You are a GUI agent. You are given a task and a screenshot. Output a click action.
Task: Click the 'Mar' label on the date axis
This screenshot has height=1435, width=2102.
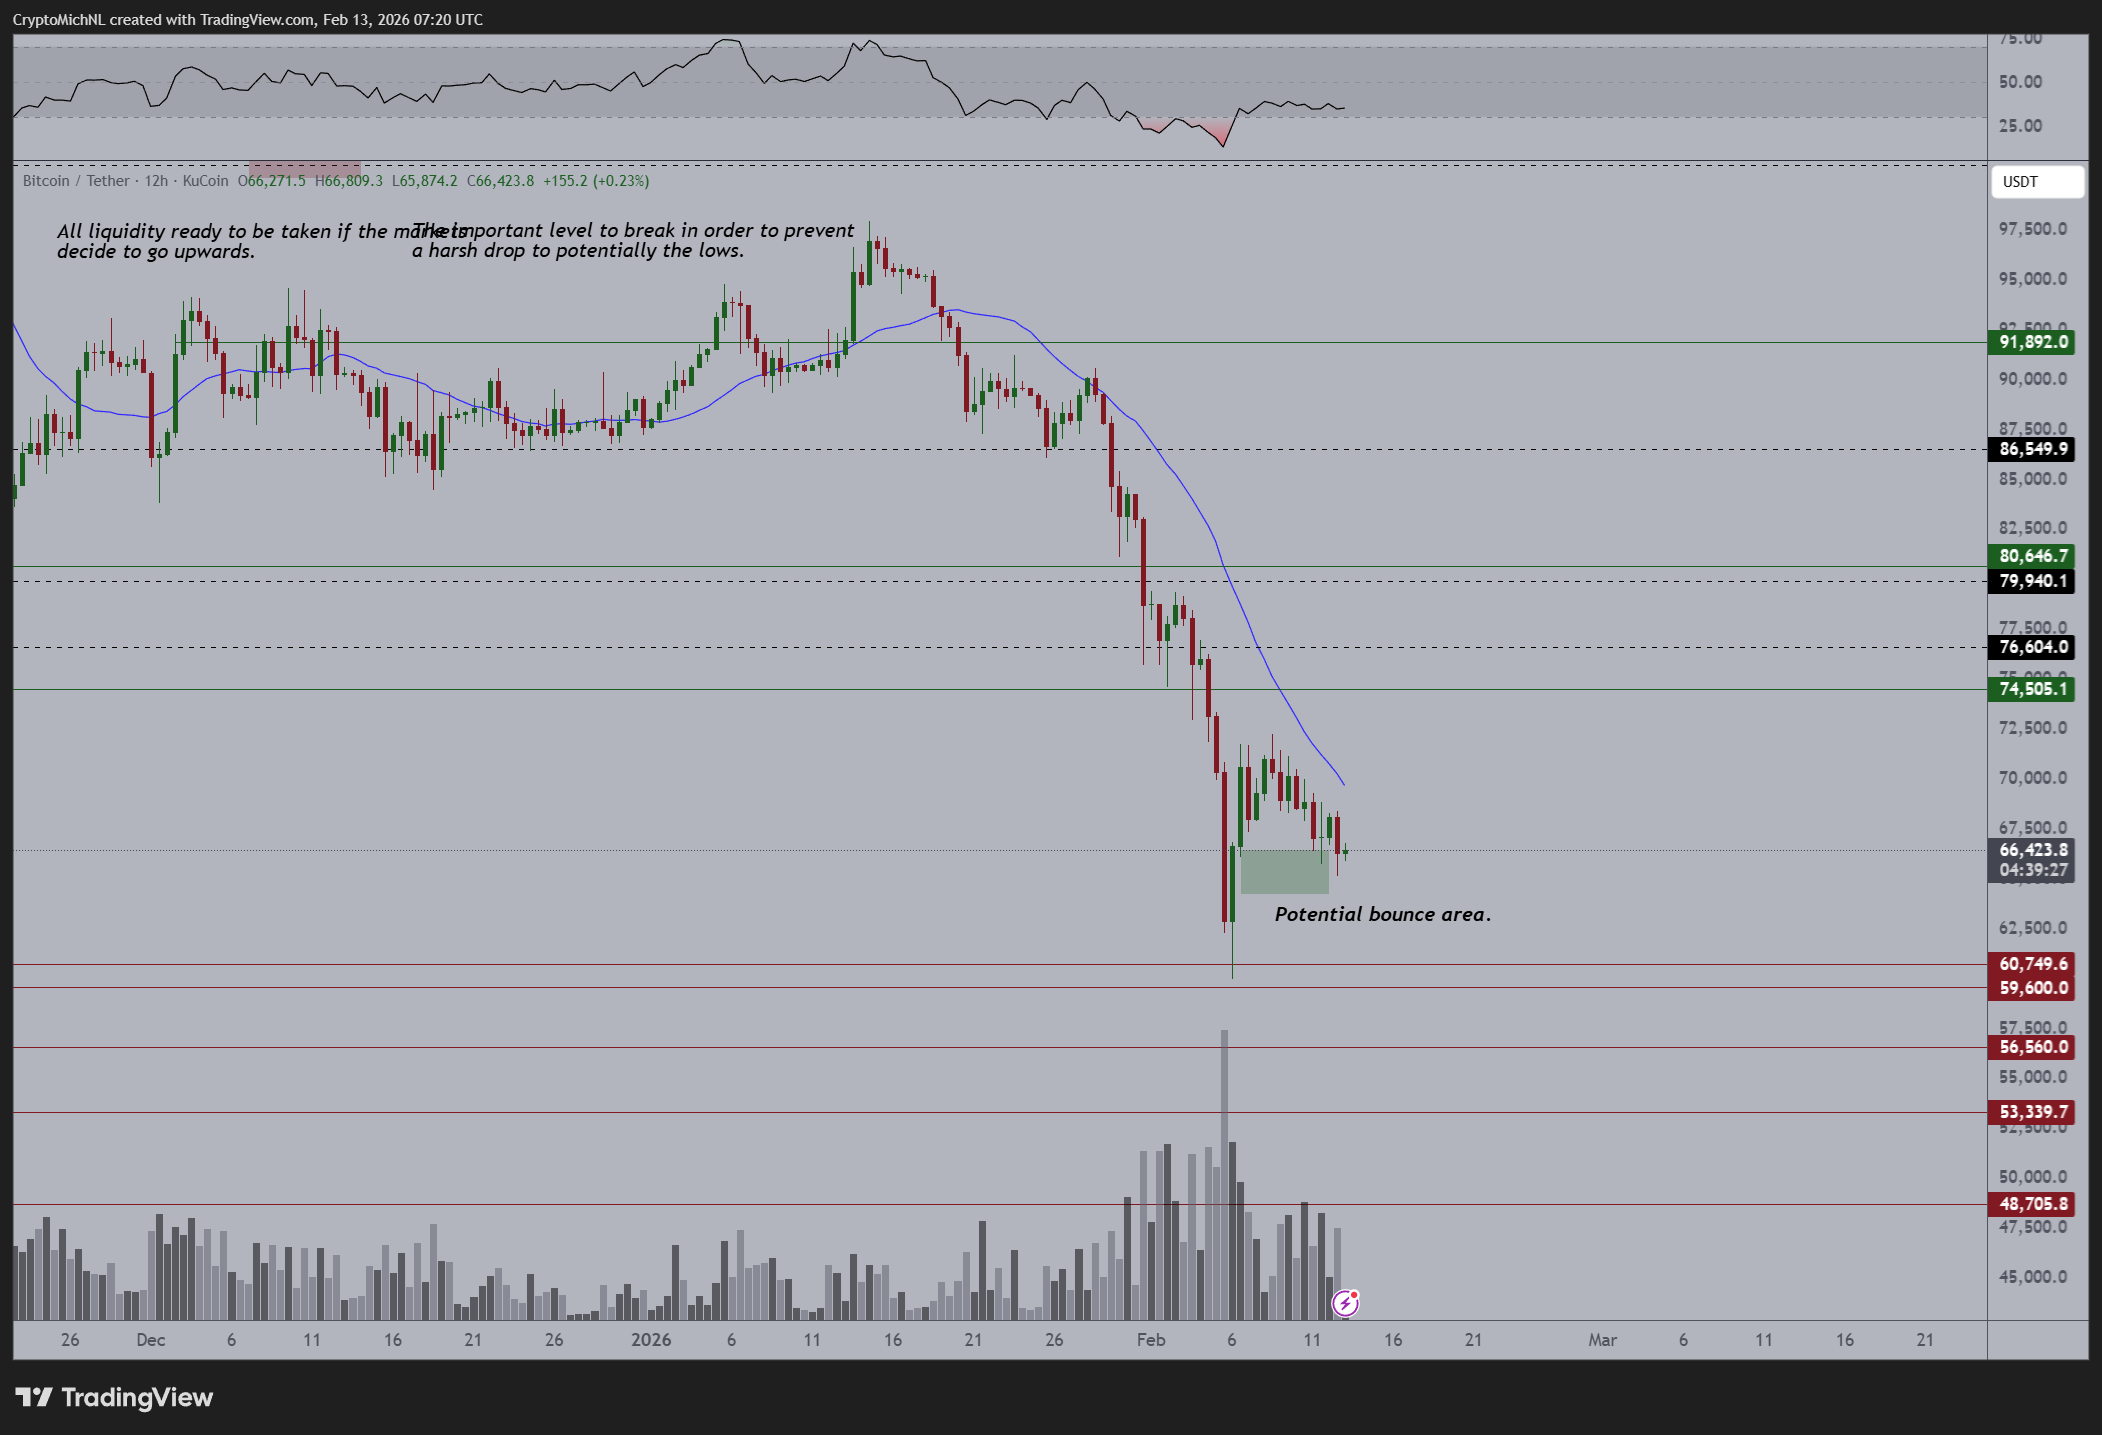point(1603,1340)
